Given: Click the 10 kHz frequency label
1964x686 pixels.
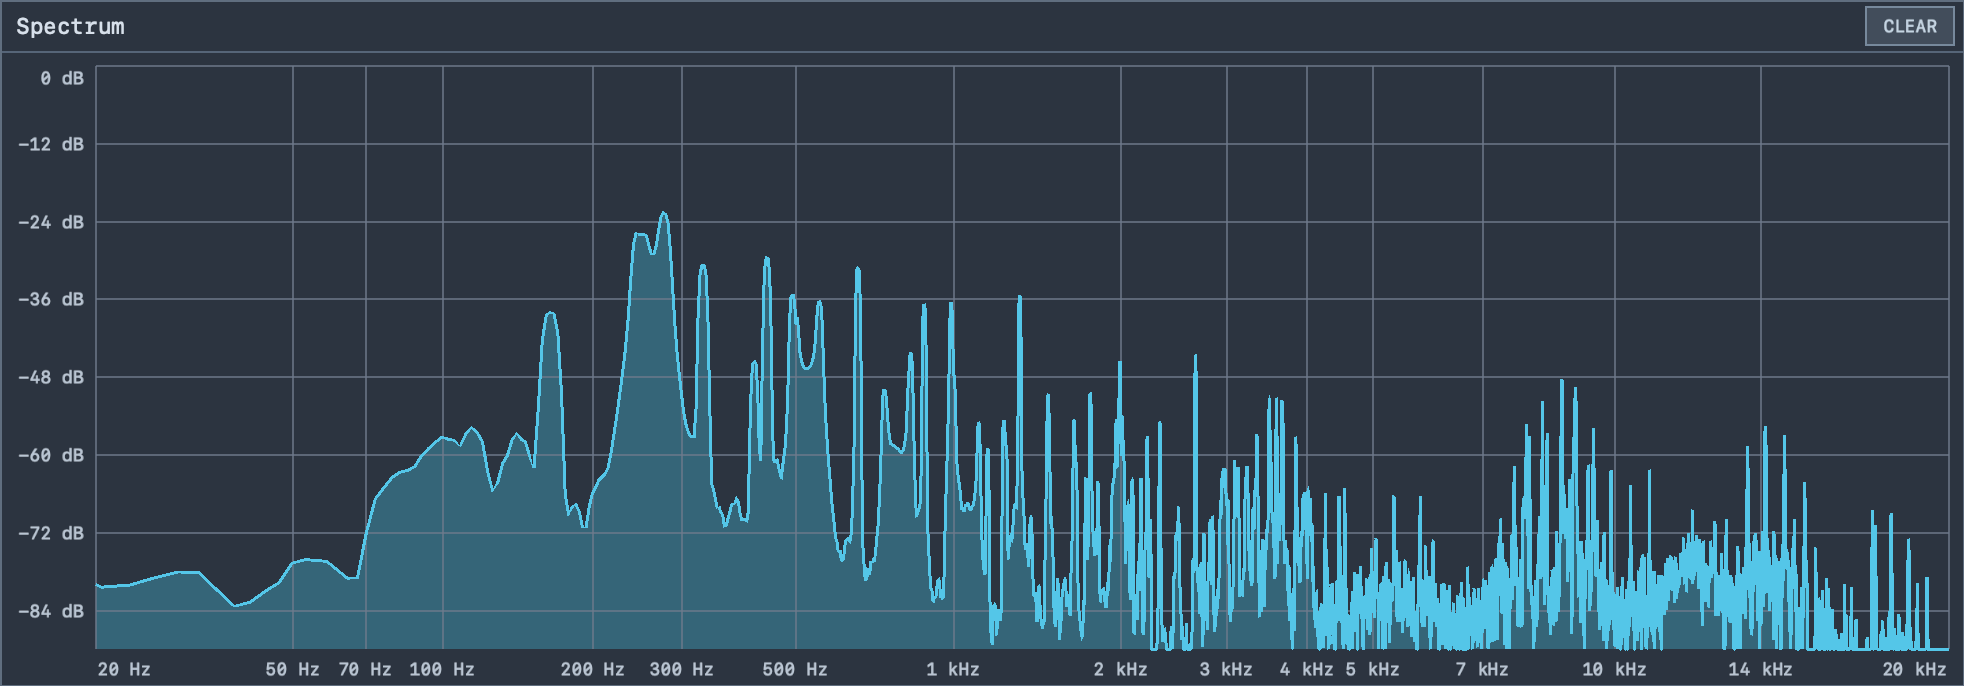Looking at the screenshot, I should 1614,669.
